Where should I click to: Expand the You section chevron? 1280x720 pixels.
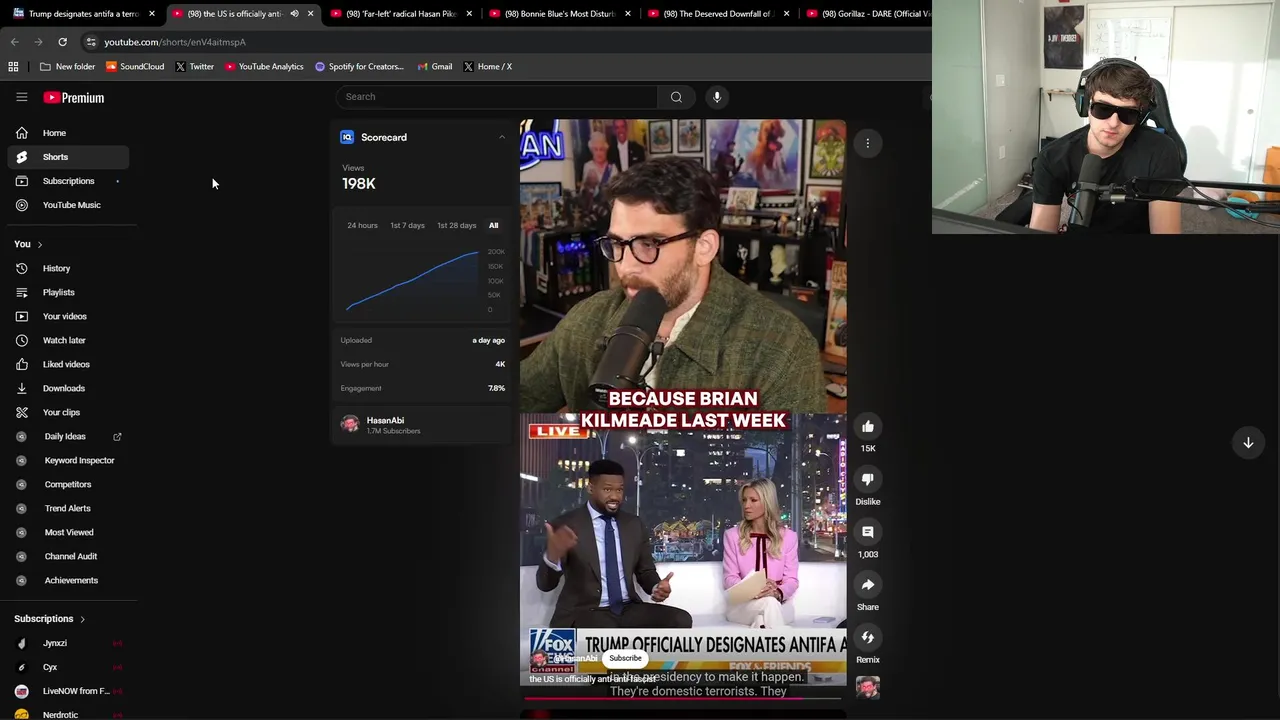tap(39, 244)
